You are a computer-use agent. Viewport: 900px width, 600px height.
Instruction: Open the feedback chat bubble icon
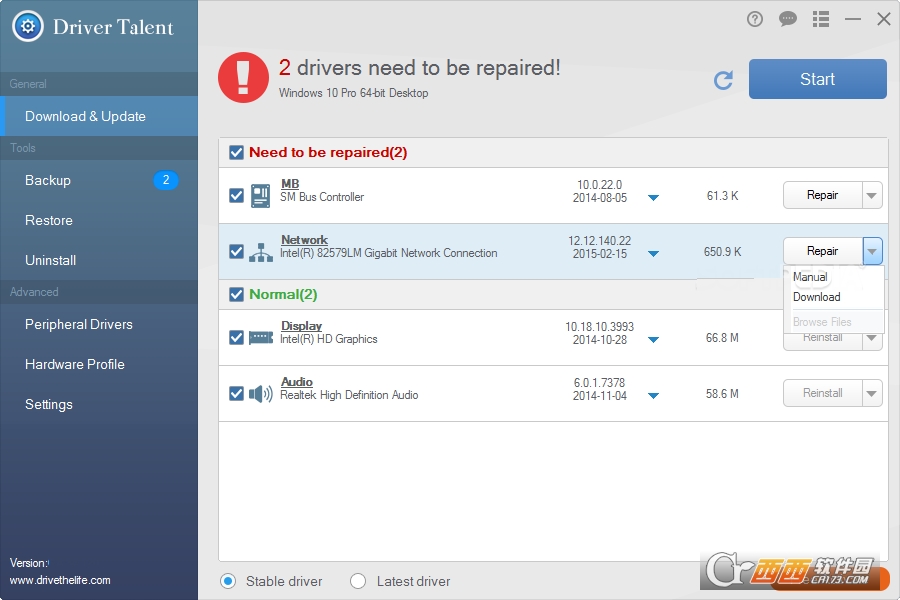pos(788,20)
